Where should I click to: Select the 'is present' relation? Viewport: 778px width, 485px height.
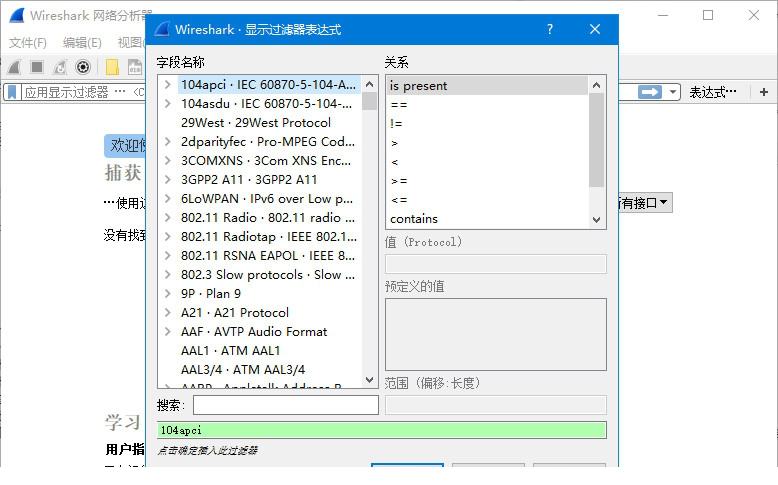[x=487, y=86]
